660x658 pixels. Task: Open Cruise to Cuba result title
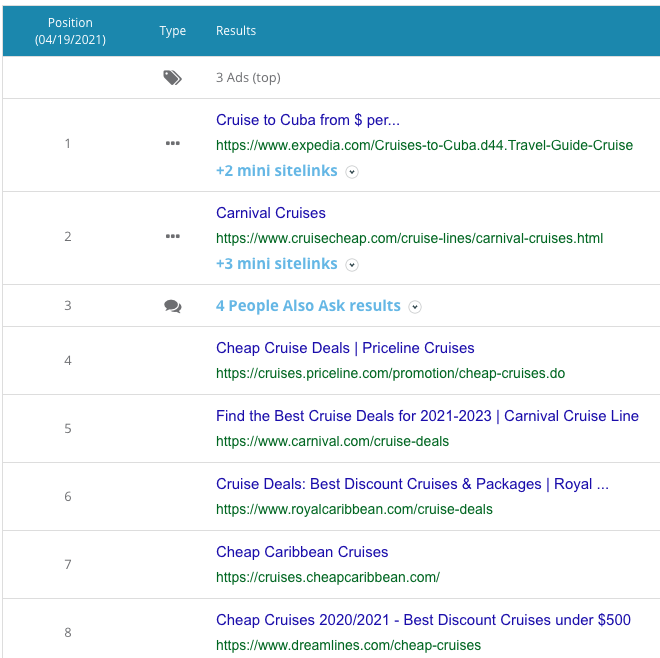point(308,120)
